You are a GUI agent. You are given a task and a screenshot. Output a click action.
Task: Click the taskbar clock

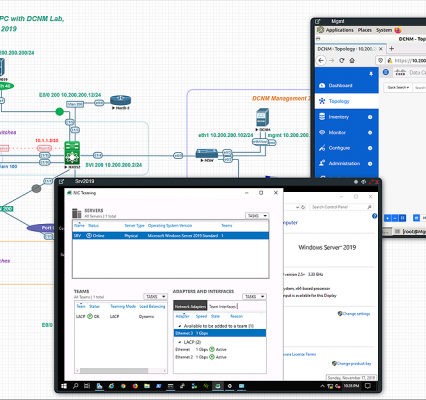point(351,386)
